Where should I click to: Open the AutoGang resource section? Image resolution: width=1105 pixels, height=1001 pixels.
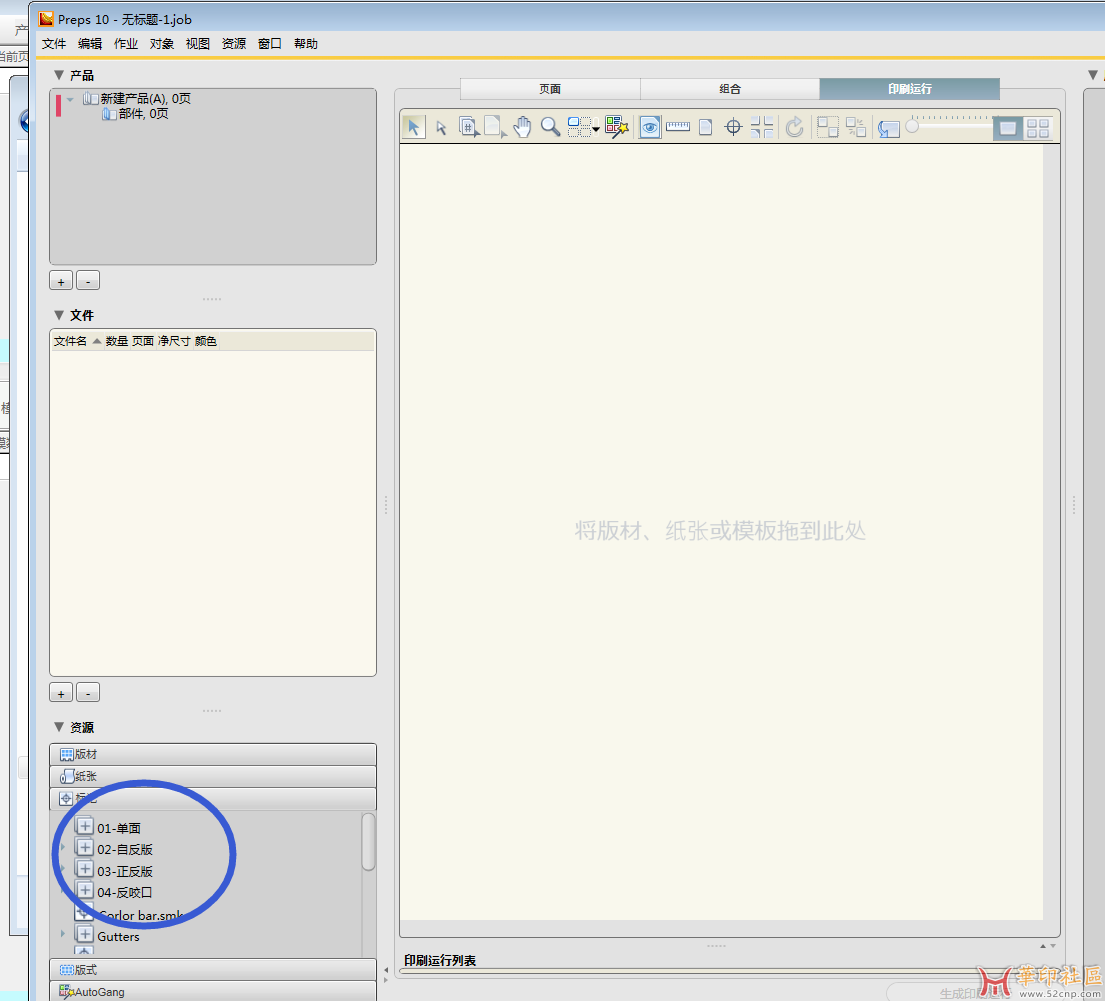point(213,991)
